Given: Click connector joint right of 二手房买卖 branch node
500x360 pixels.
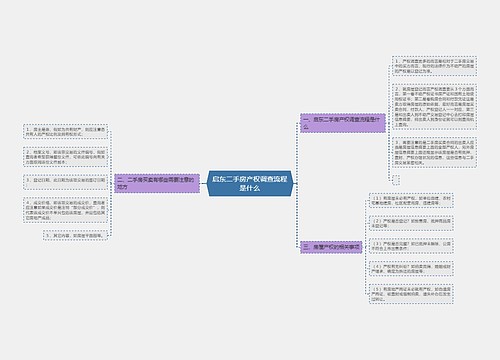Looking at the screenshot, I should [203, 183].
